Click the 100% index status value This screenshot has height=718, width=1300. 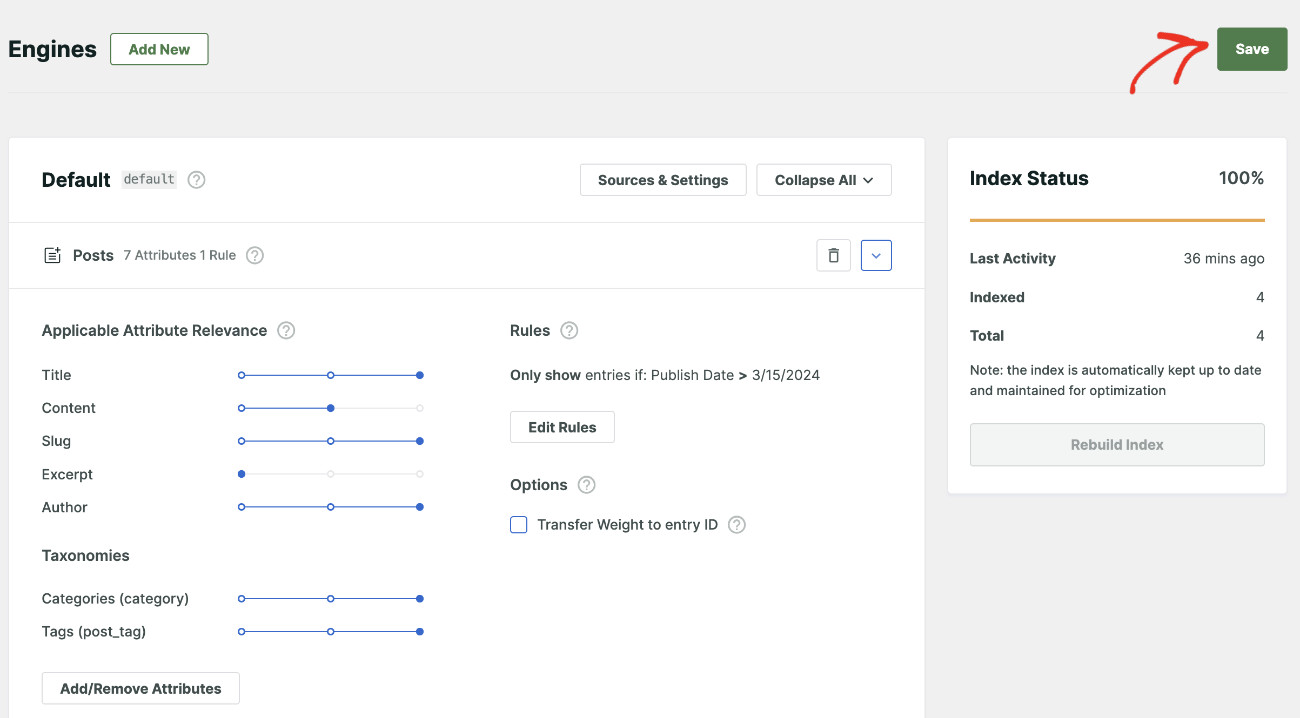[1241, 178]
